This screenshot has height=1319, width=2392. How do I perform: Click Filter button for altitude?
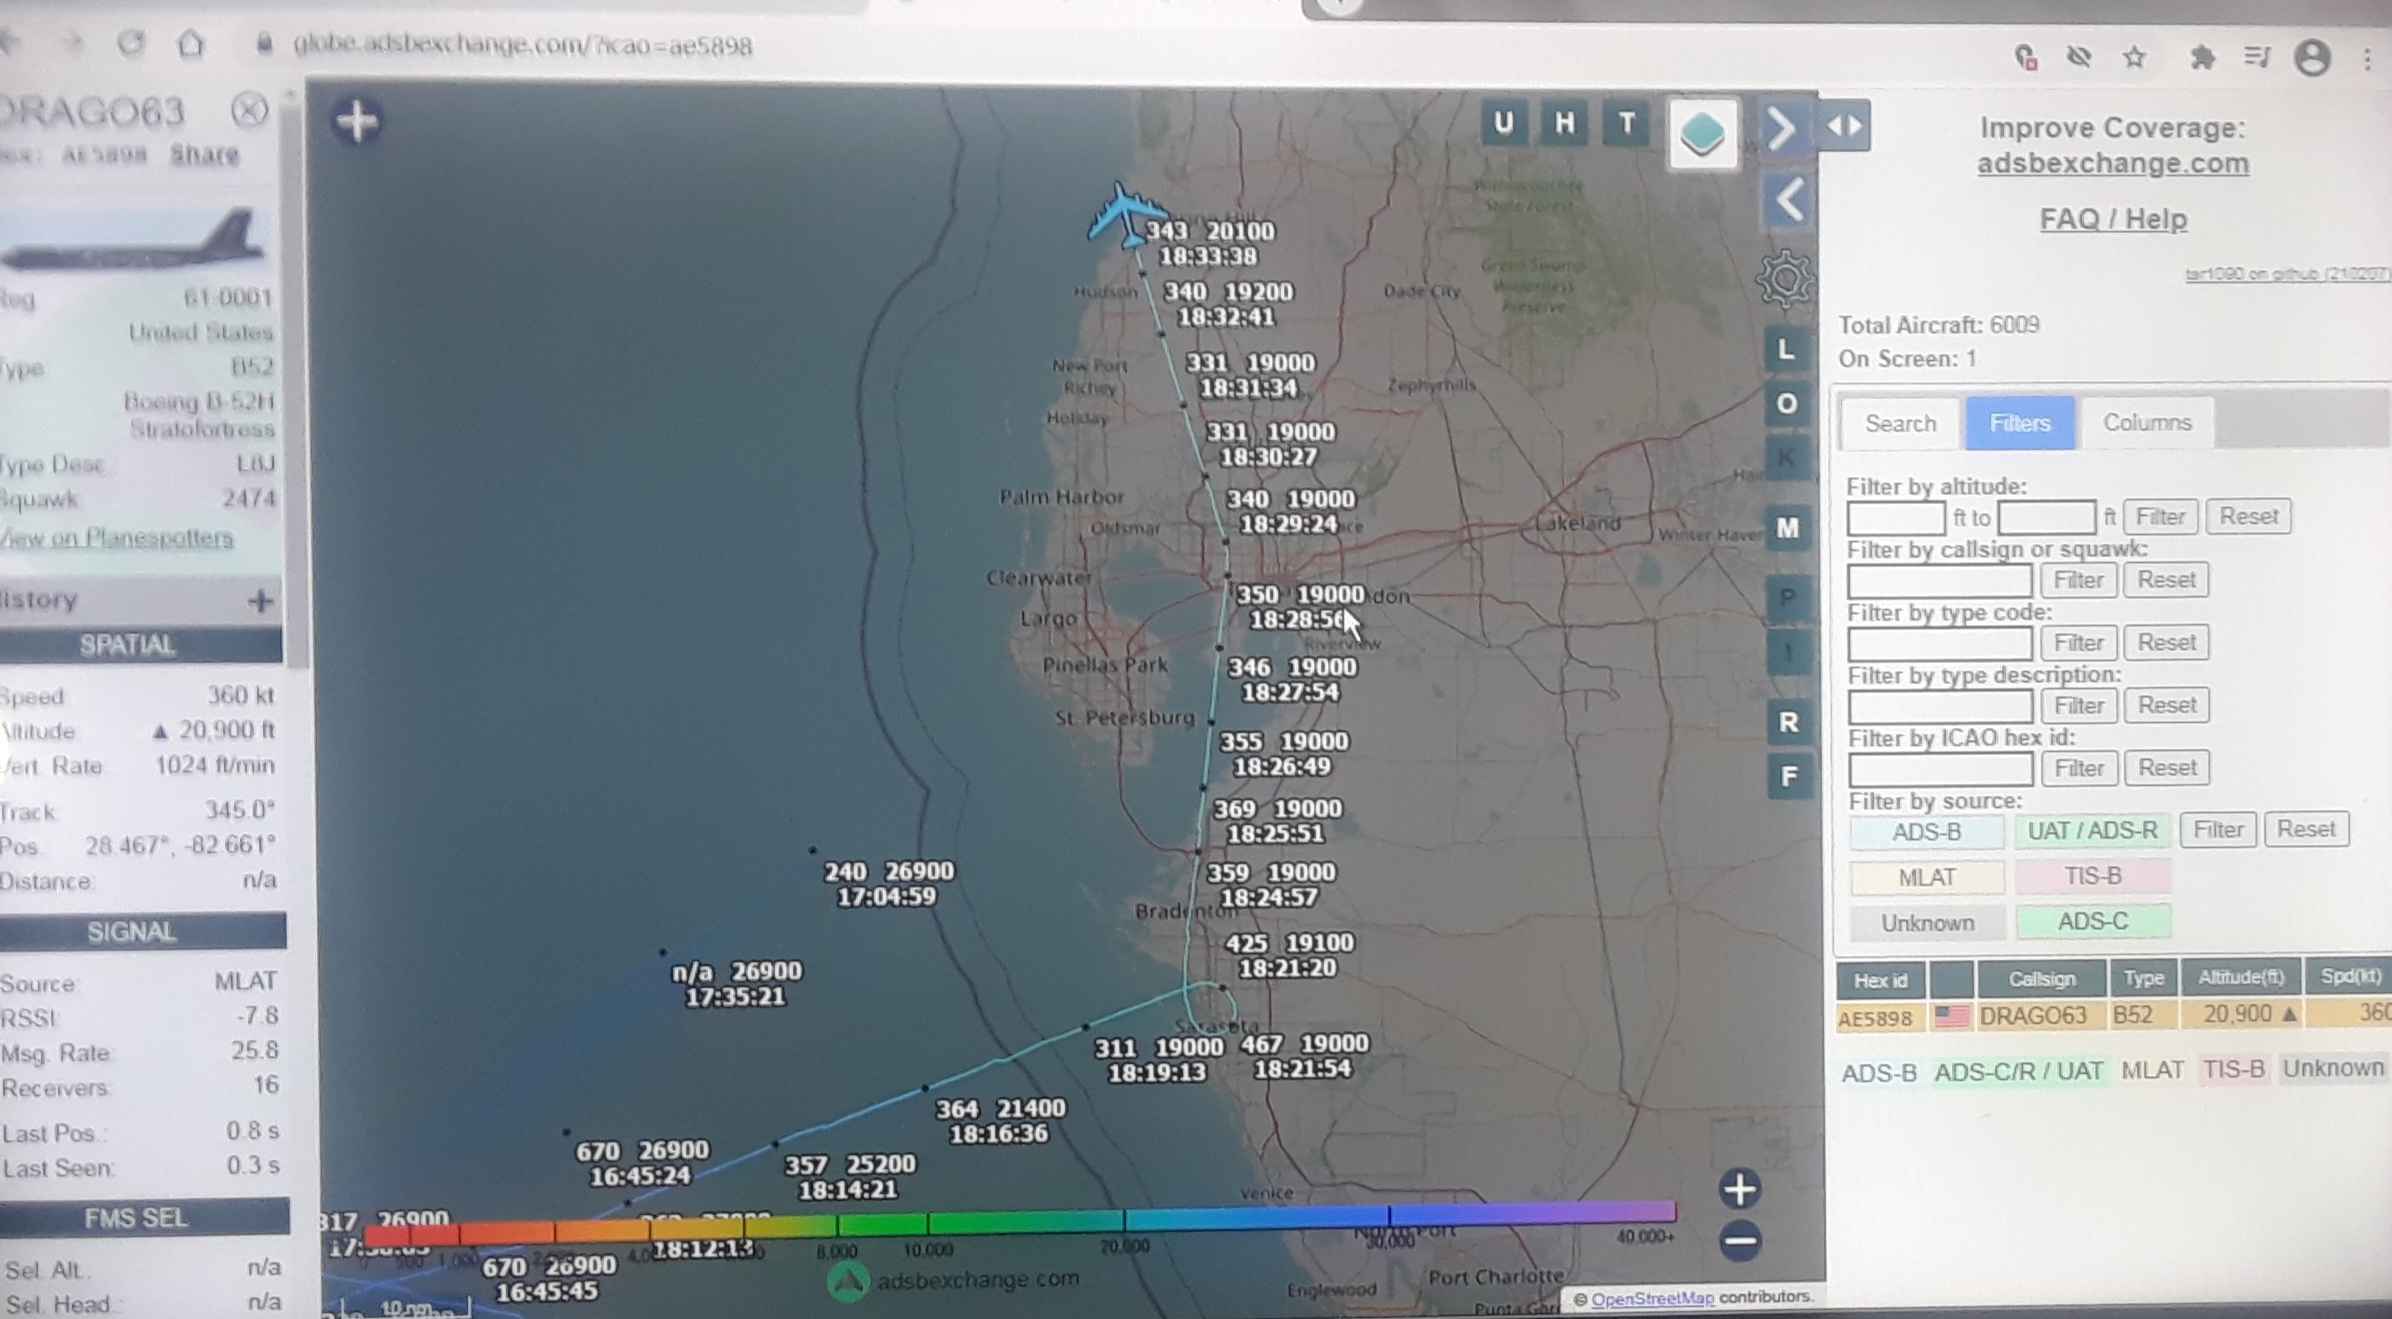[2160, 516]
